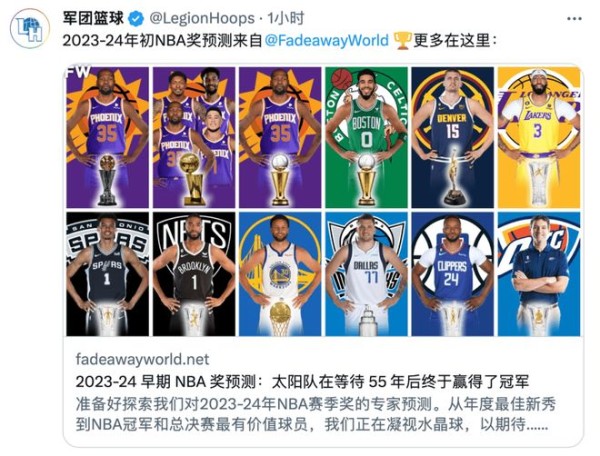Select the Denver number 15 panel
Image resolution: width=600 pixels, height=456 pixels.
[453, 138]
